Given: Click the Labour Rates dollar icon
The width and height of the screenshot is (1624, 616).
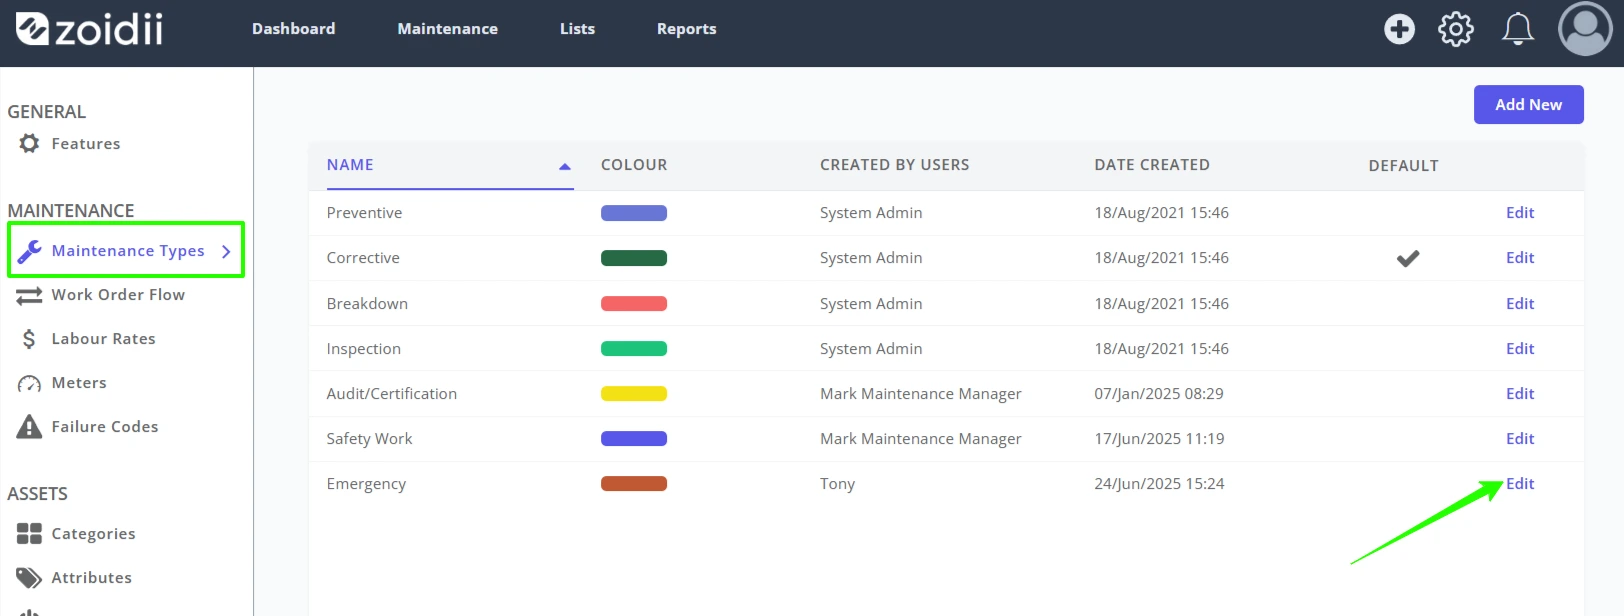Looking at the screenshot, I should [29, 339].
